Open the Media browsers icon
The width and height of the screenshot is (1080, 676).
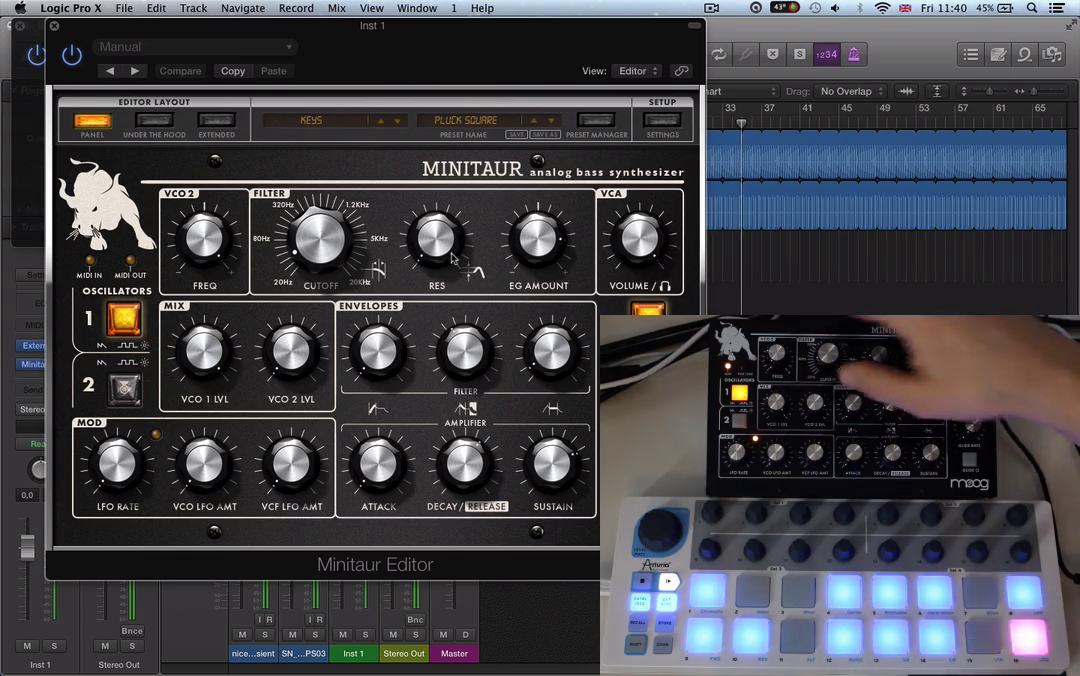[x=1052, y=54]
